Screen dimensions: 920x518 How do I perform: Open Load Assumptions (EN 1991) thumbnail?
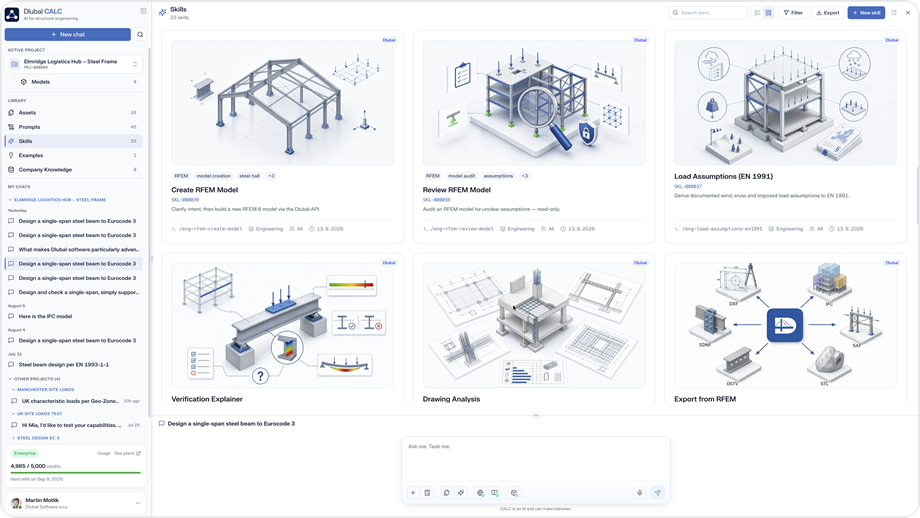coord(785,103)
